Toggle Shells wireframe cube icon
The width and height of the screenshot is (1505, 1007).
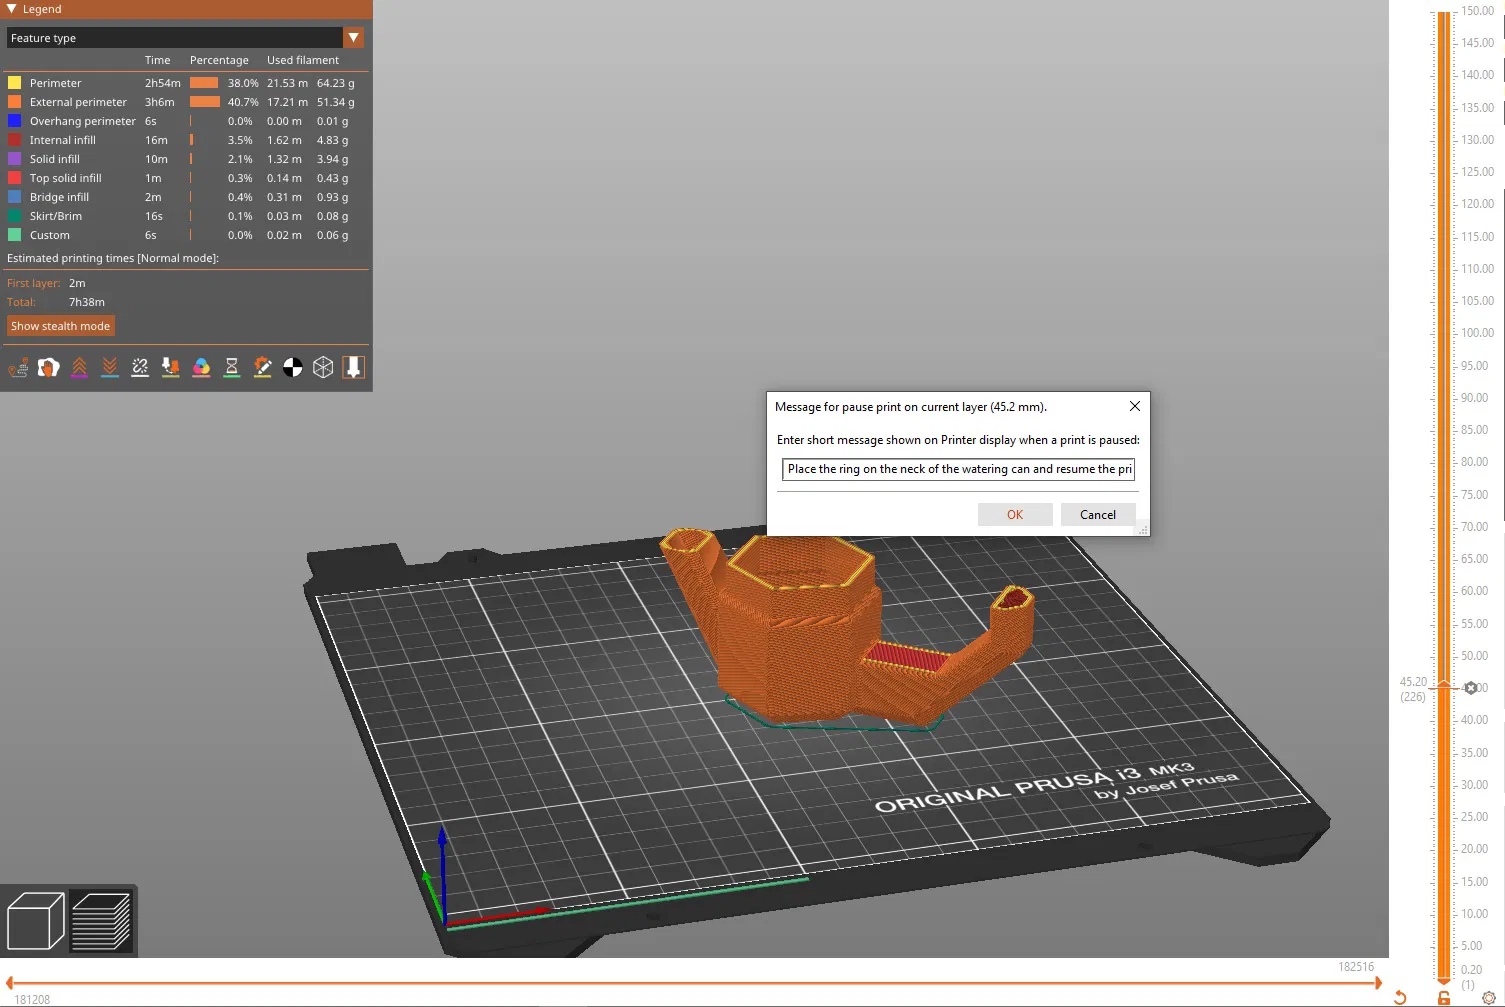point(323,368)
